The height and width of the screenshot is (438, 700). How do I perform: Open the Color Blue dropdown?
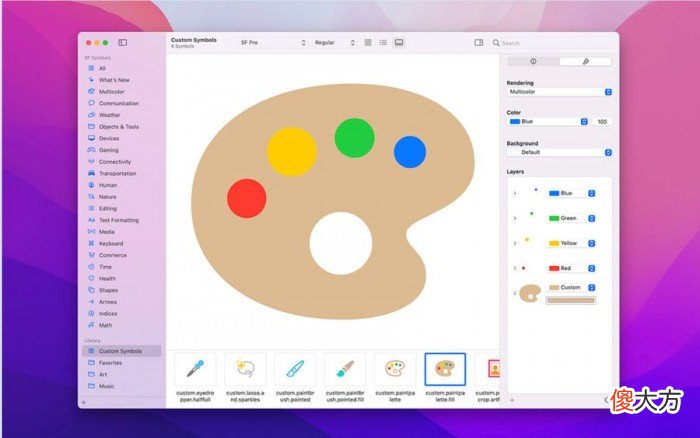[548, 121]
